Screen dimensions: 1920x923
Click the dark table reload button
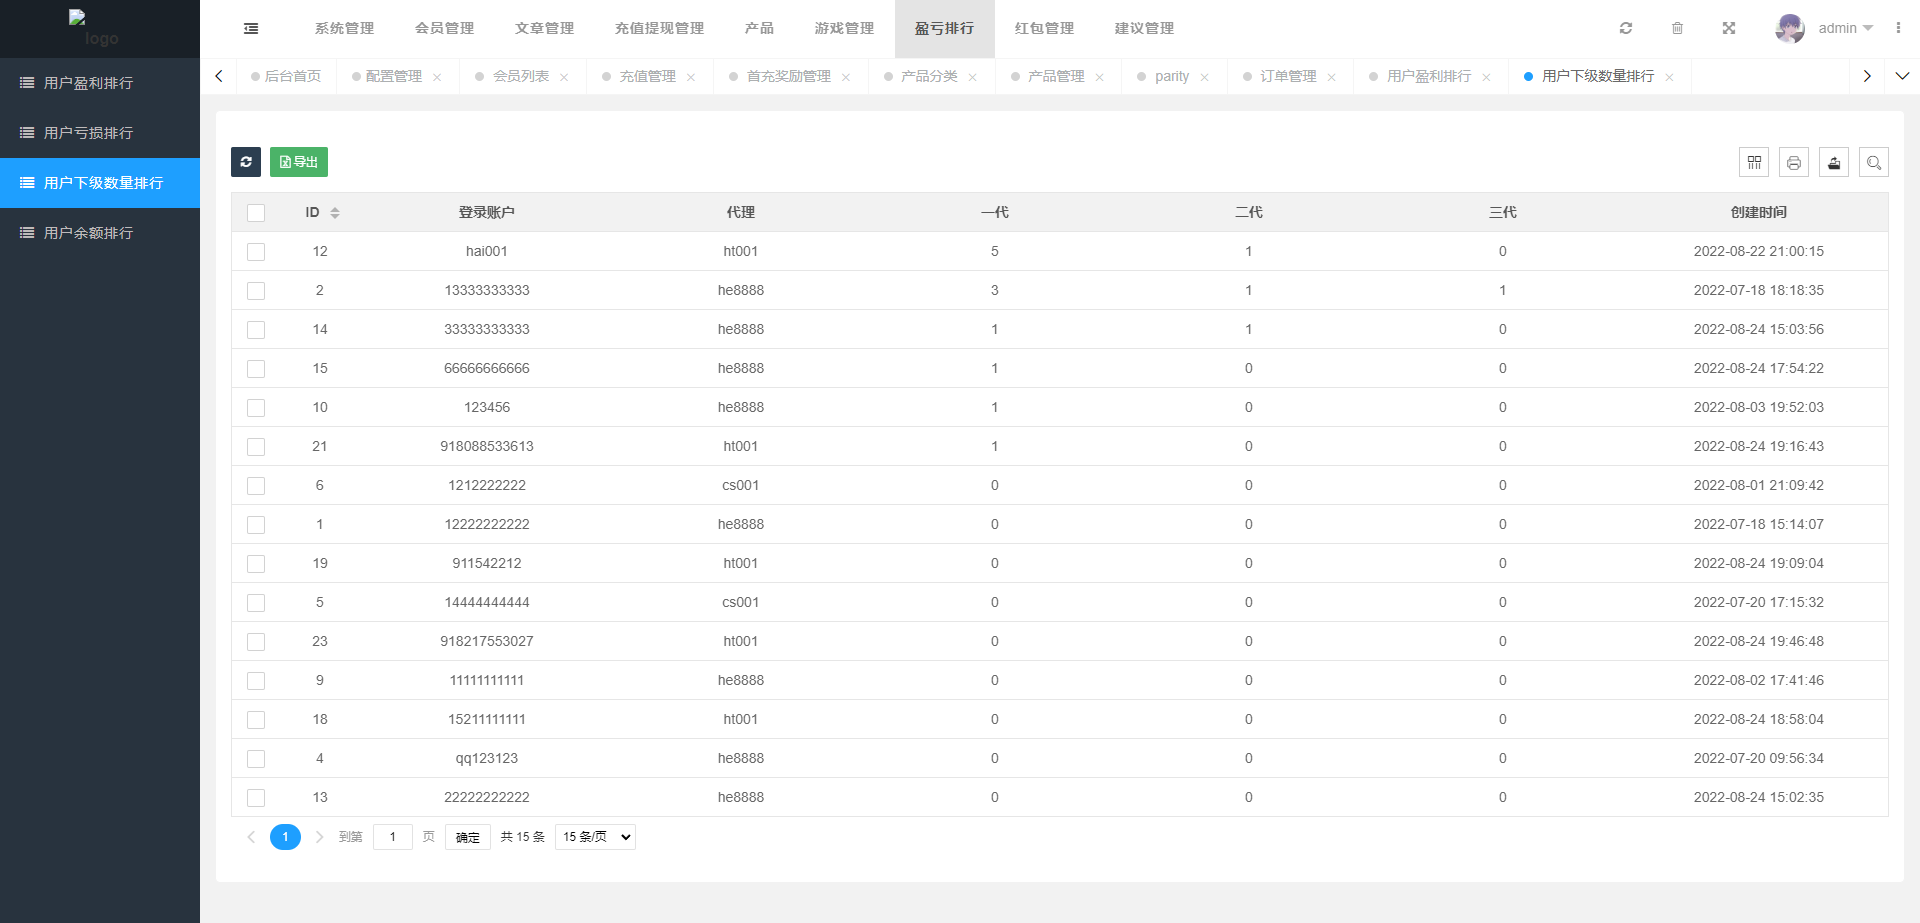[246, 162]
